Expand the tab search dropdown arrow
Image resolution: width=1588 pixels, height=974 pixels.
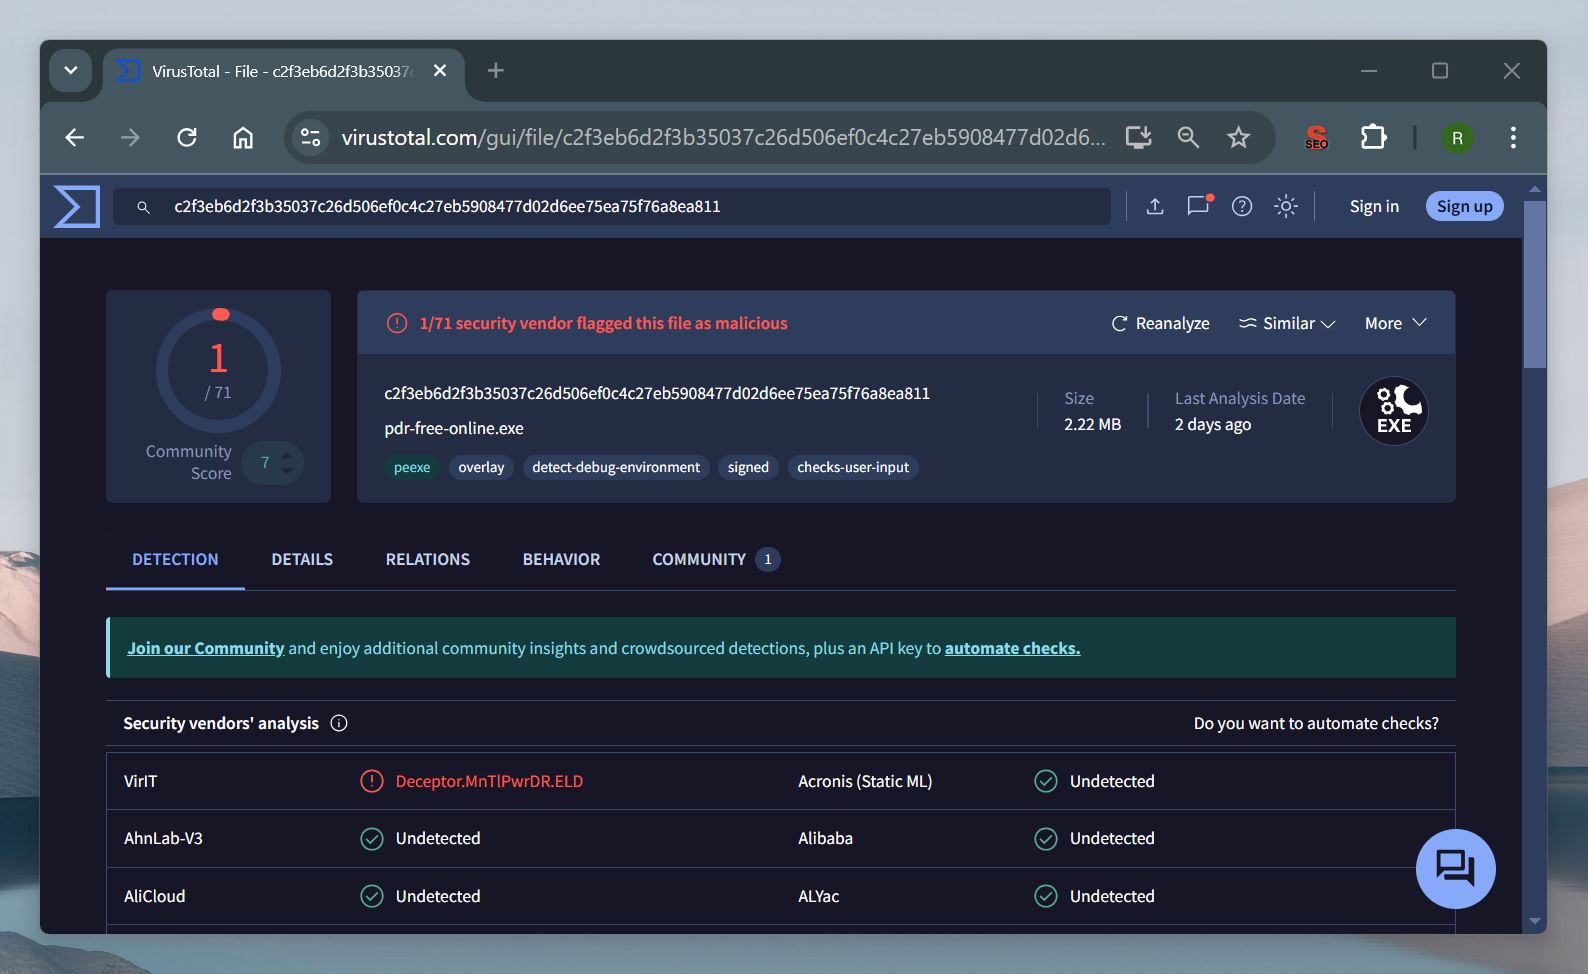(71, 71)
